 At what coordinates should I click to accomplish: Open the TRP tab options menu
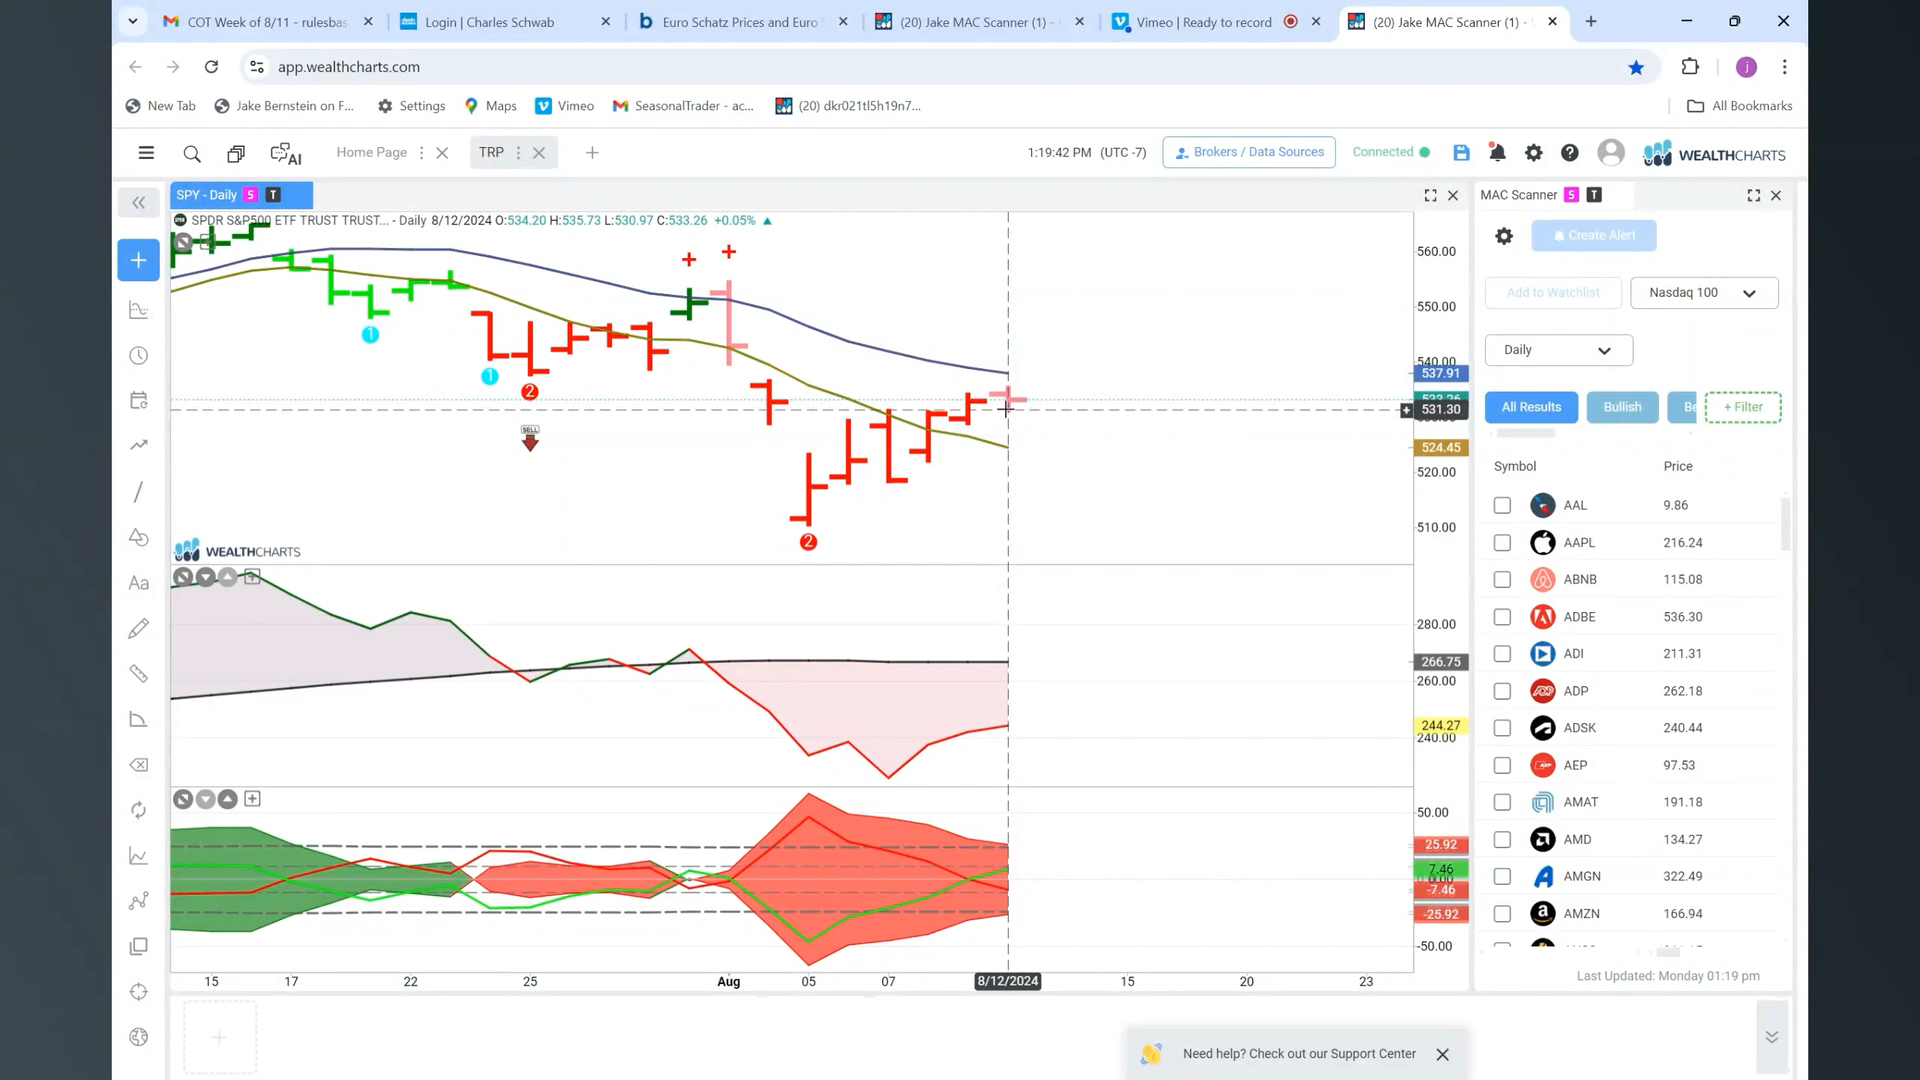(x=518, y=153)
